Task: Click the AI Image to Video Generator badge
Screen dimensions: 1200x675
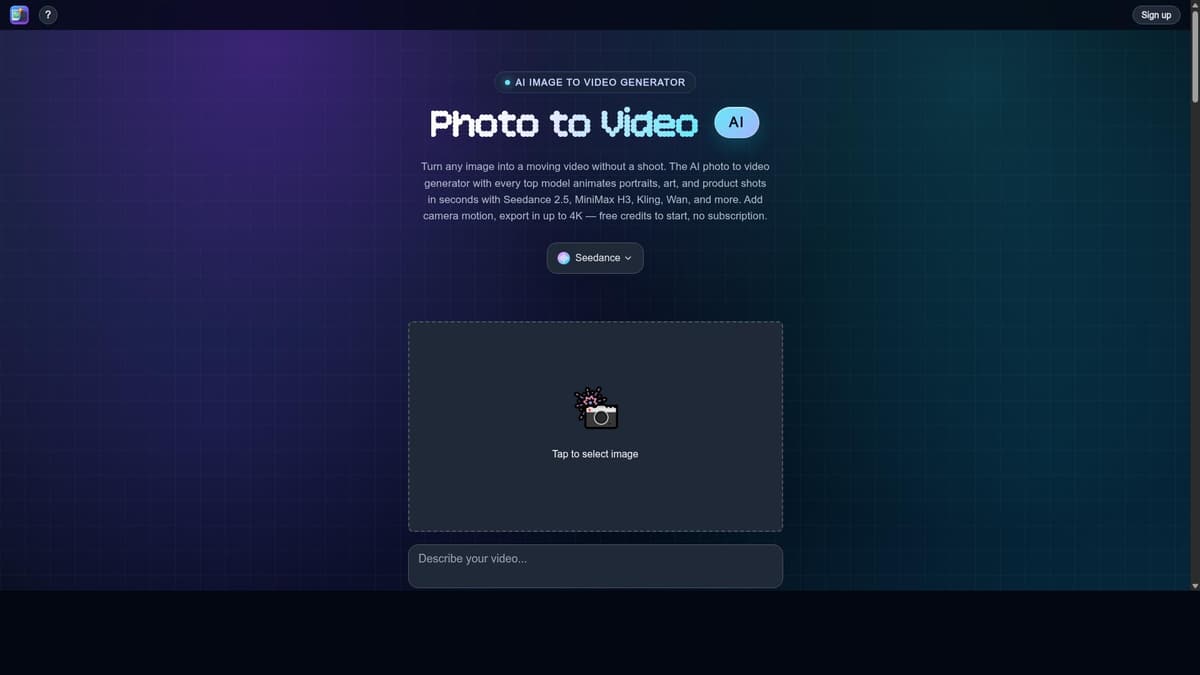Action: click(x=595, y=82)
